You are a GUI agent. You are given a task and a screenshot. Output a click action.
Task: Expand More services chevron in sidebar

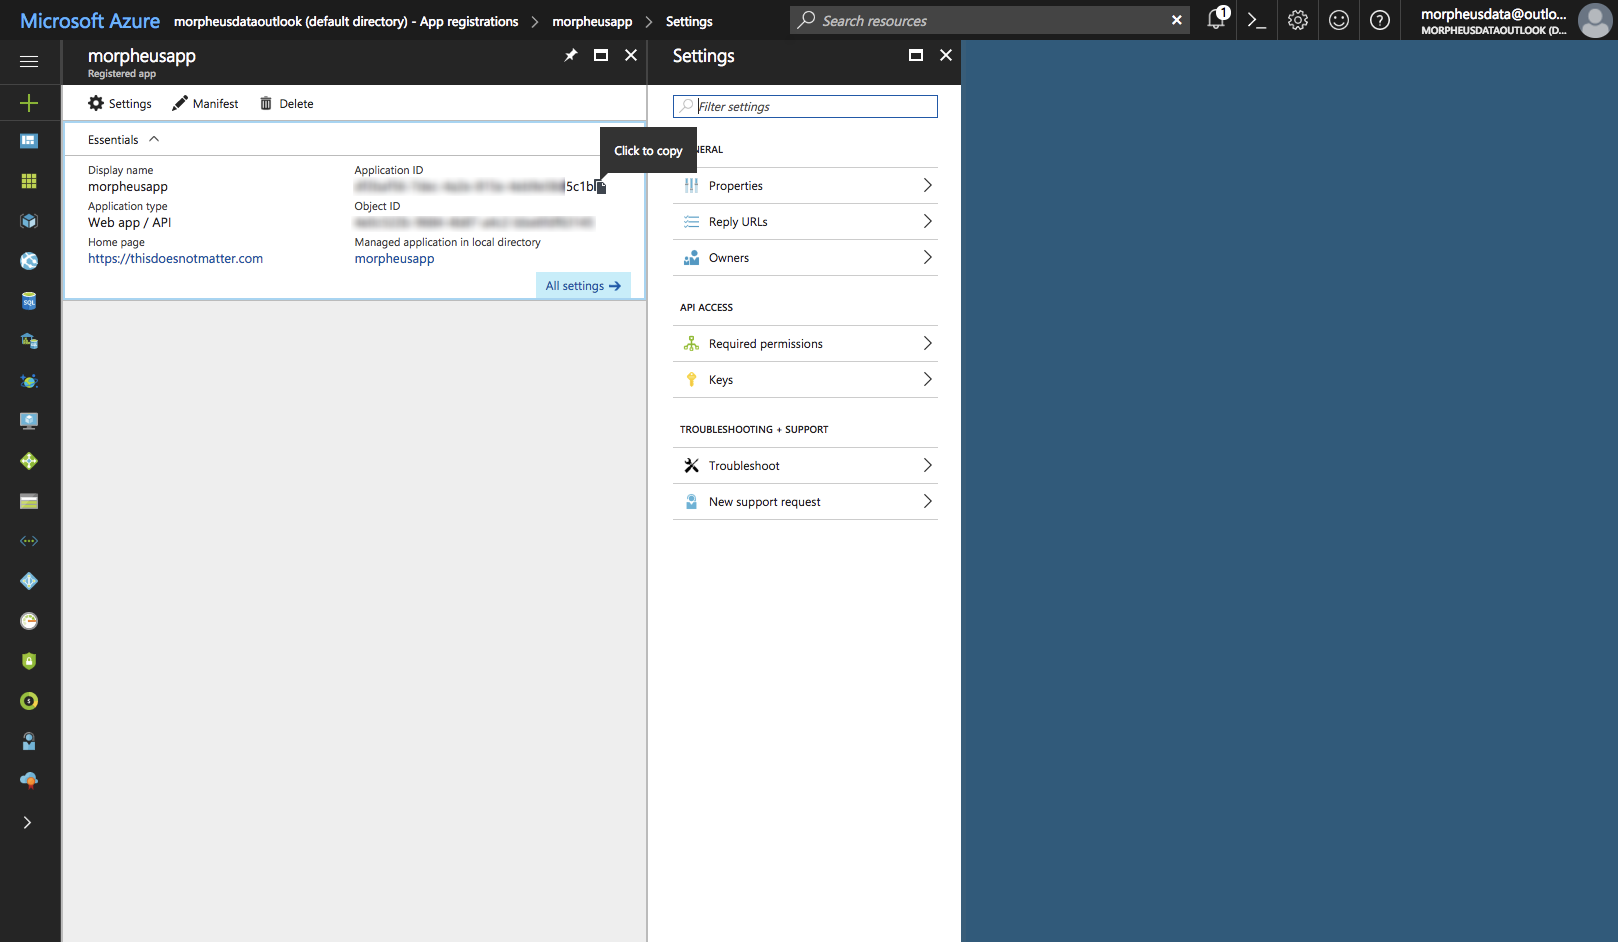click(x=27, y=823)
